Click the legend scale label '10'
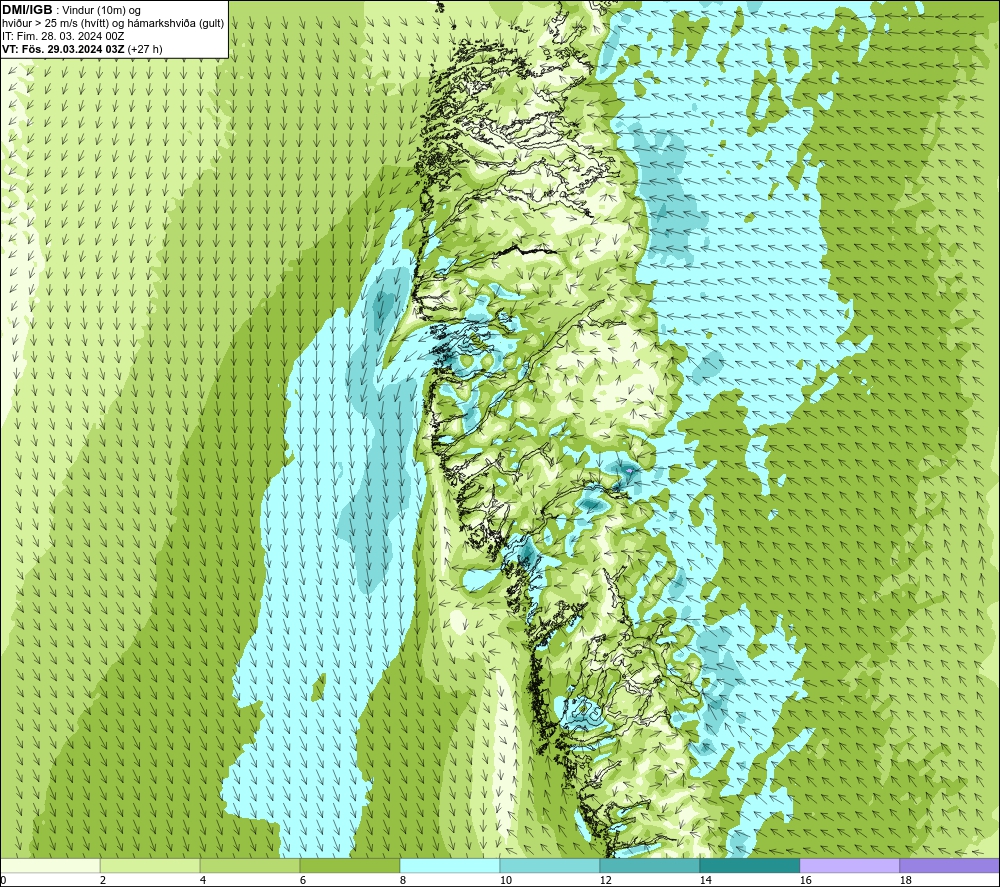Image resolution: width=1000 pixels, height=887 pixels. click(x=505, y=881)
